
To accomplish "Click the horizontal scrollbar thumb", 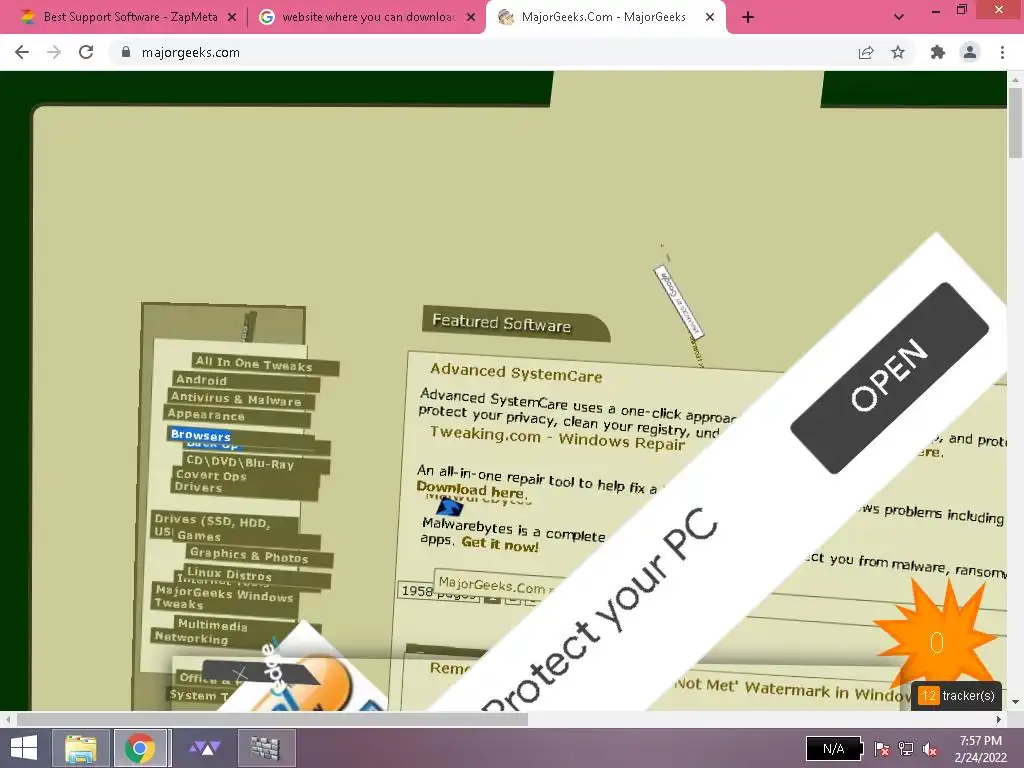I will click(272, 720).
